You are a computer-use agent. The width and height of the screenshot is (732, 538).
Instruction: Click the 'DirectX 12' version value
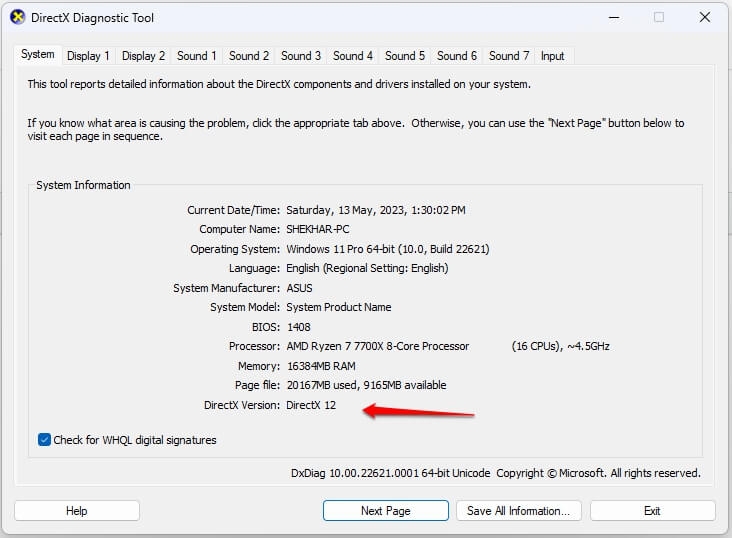311,405
